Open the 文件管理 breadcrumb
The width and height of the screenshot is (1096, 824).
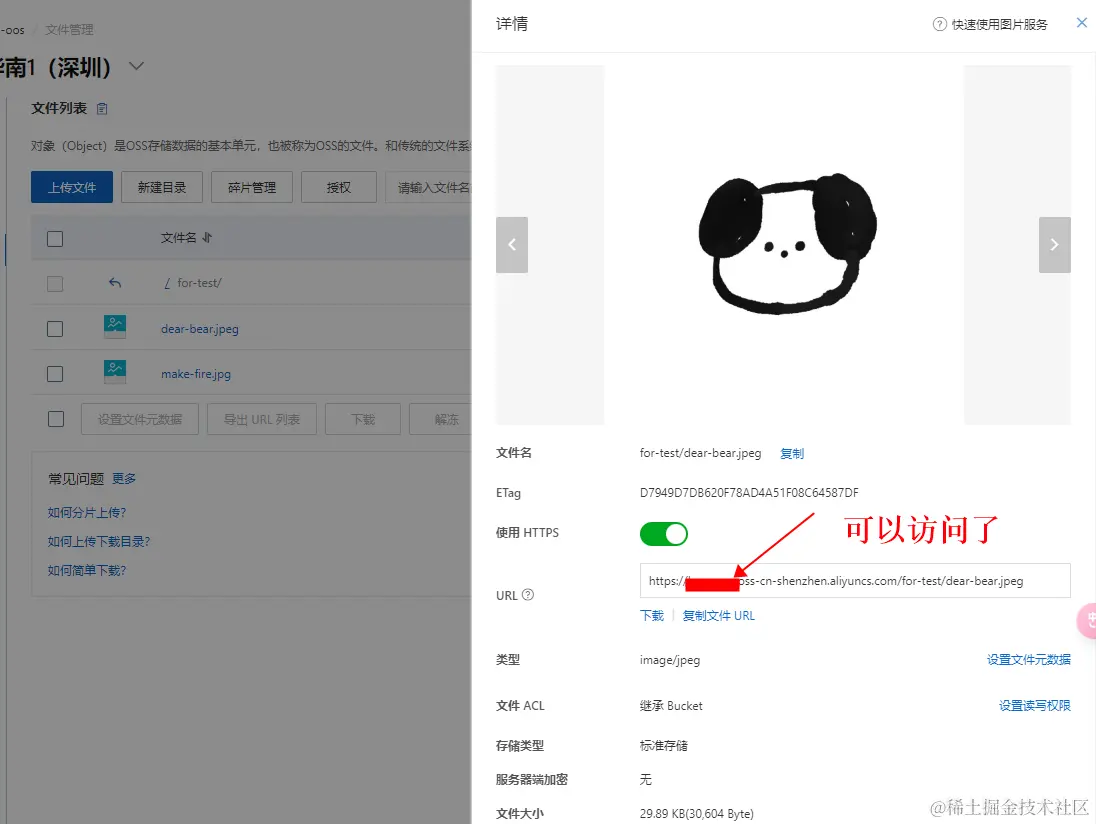click(69, 30)
